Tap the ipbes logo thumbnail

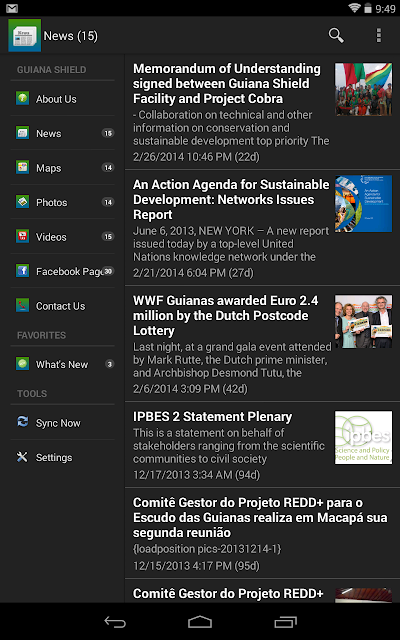pyautogui.click(x=363, y=437)
